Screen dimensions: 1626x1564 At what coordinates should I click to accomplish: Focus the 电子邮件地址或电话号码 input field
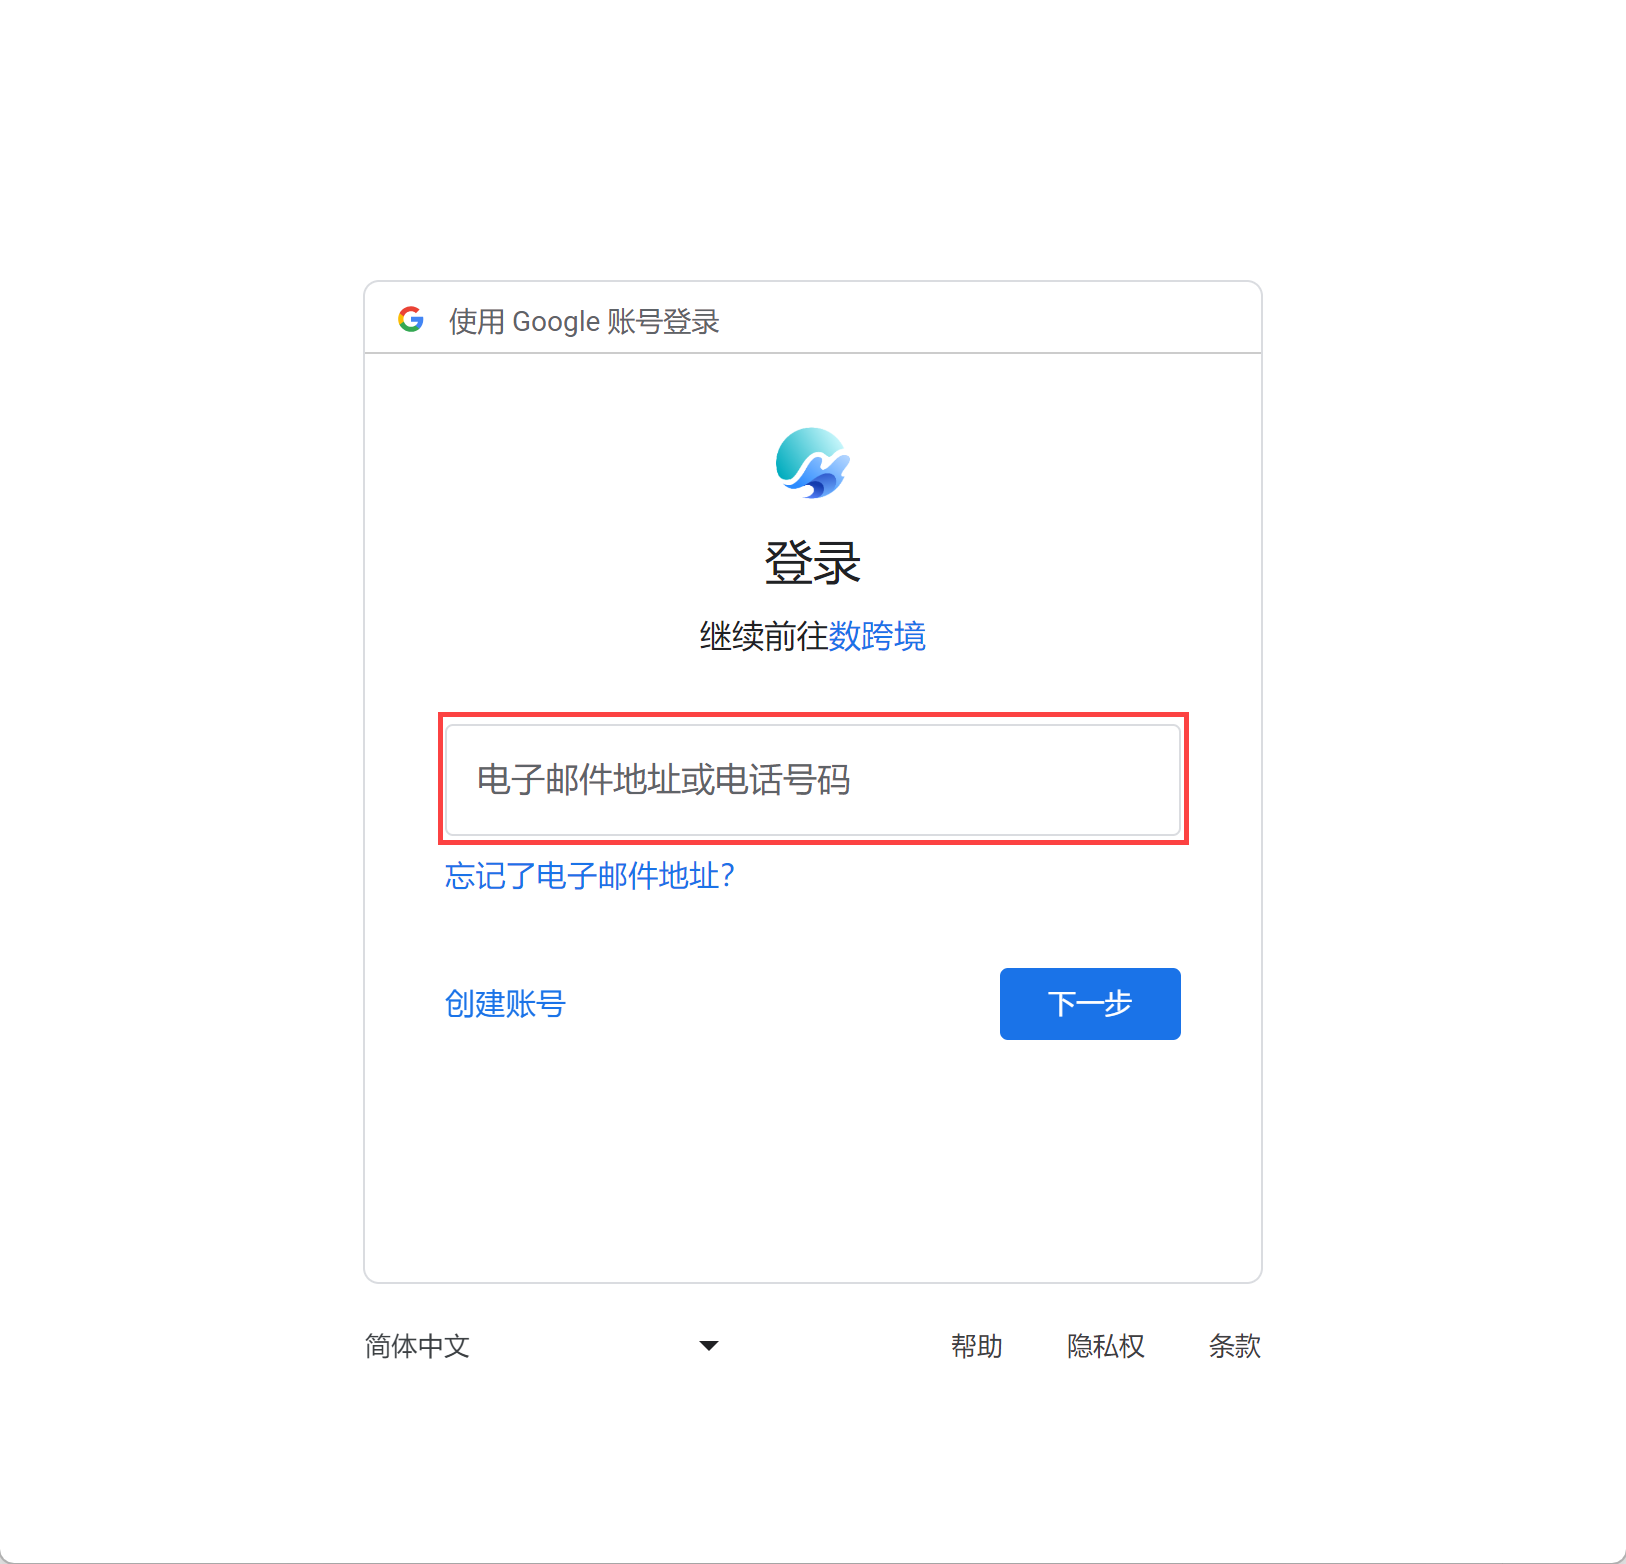pos(813,780)
